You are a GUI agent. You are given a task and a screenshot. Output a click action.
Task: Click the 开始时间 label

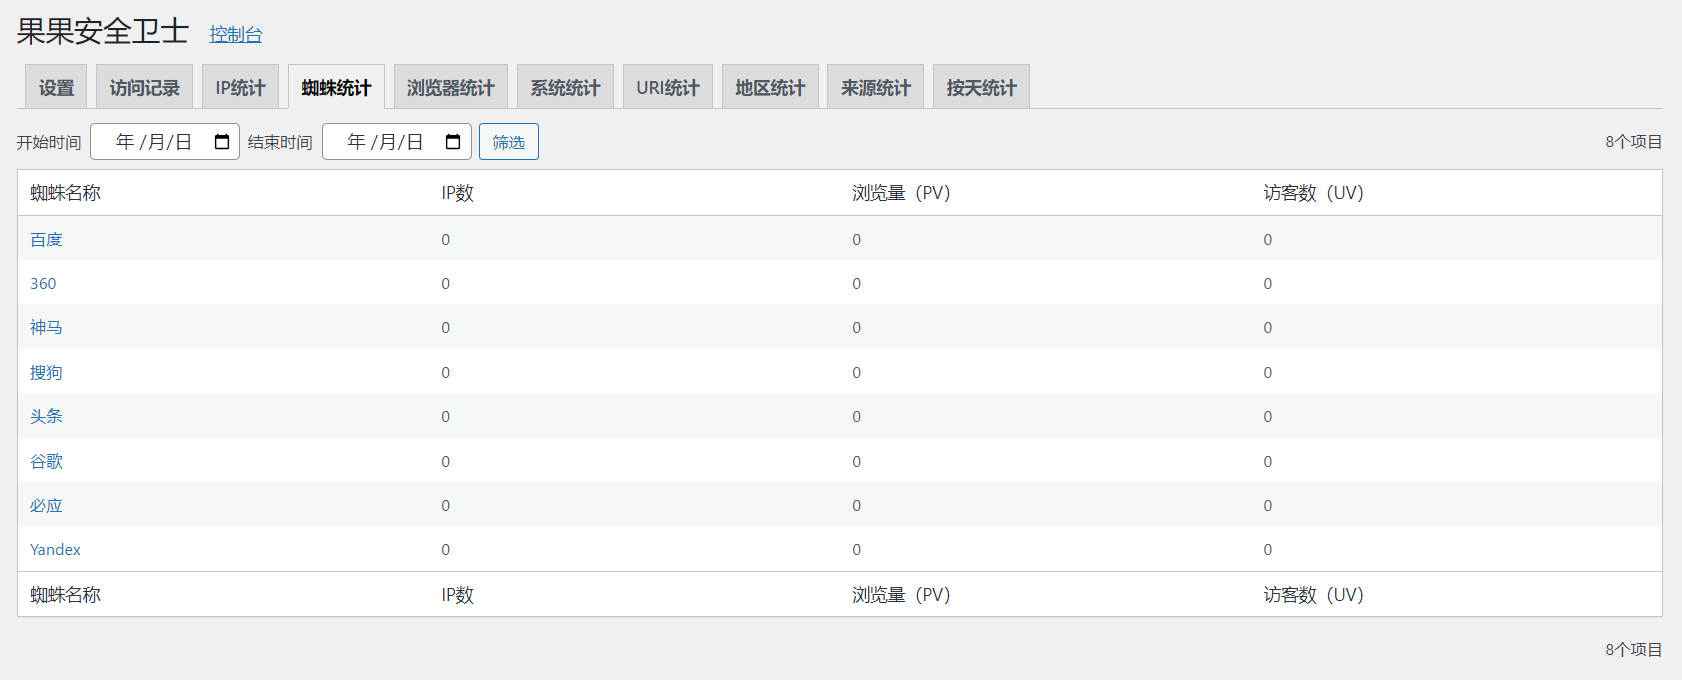[49, 142]
